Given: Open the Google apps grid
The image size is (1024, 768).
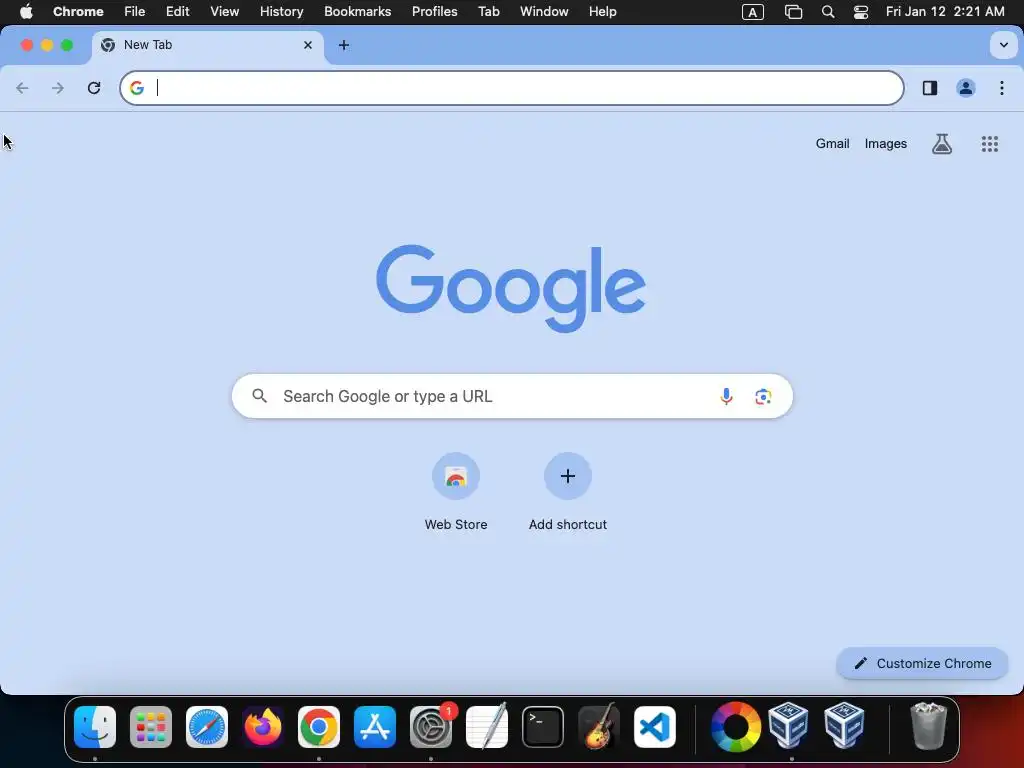Looking at the screenshot, I should pos(990,144).
